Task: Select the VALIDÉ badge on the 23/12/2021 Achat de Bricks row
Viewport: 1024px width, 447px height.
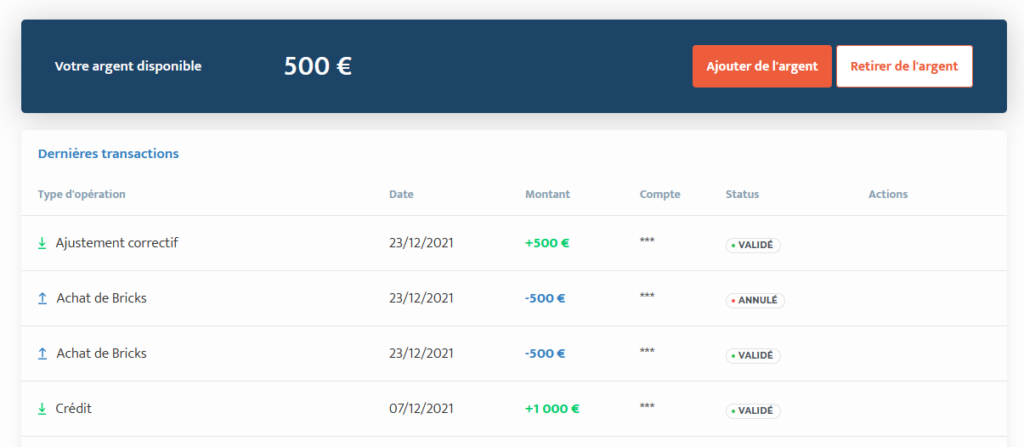Action: click(753, 356)
